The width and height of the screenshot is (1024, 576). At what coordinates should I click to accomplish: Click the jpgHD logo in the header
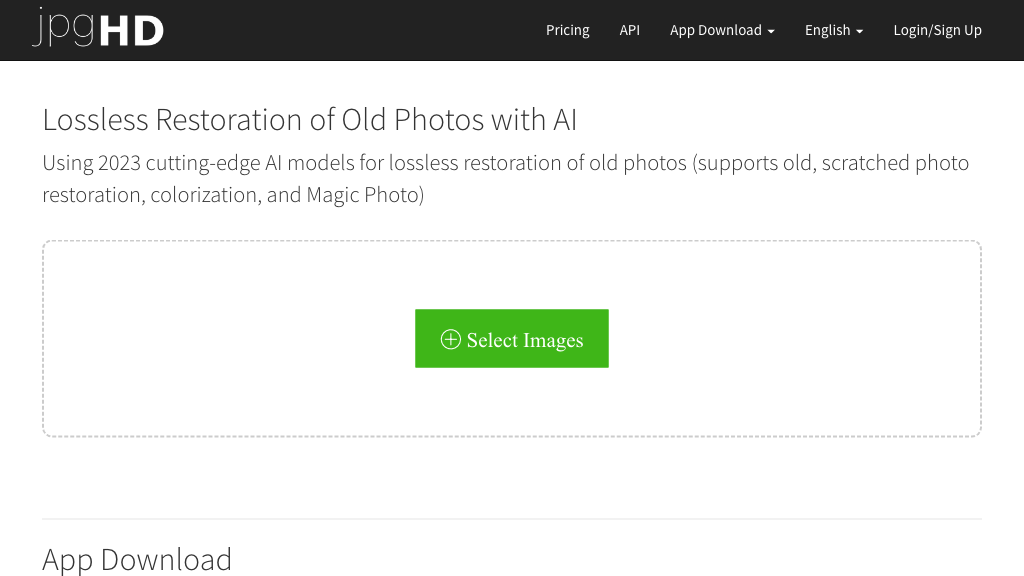[x=98, y=29]
